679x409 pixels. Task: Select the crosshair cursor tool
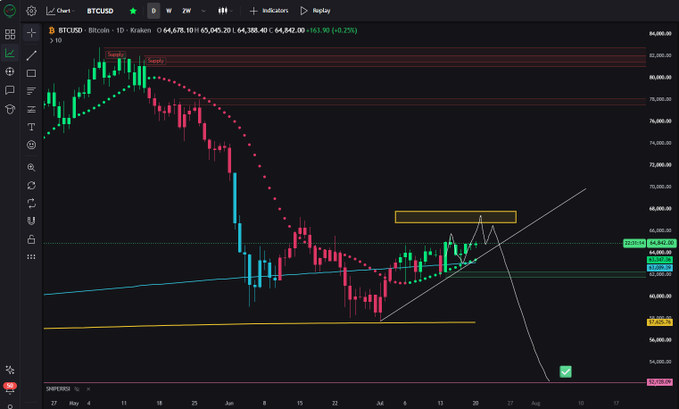click(x=31, y=33)
